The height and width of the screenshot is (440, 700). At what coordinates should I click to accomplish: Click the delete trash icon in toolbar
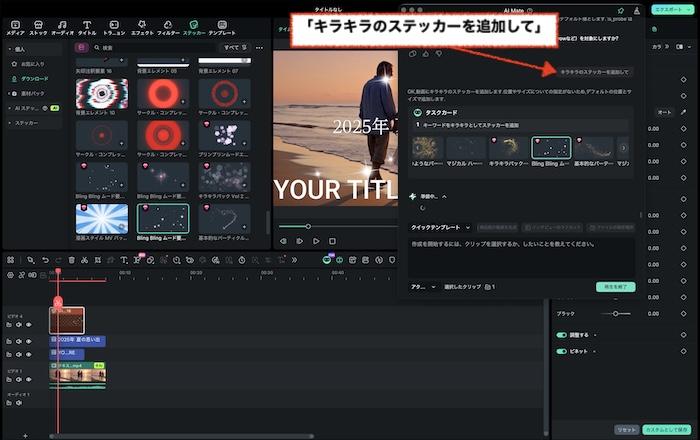coord(71,260)
